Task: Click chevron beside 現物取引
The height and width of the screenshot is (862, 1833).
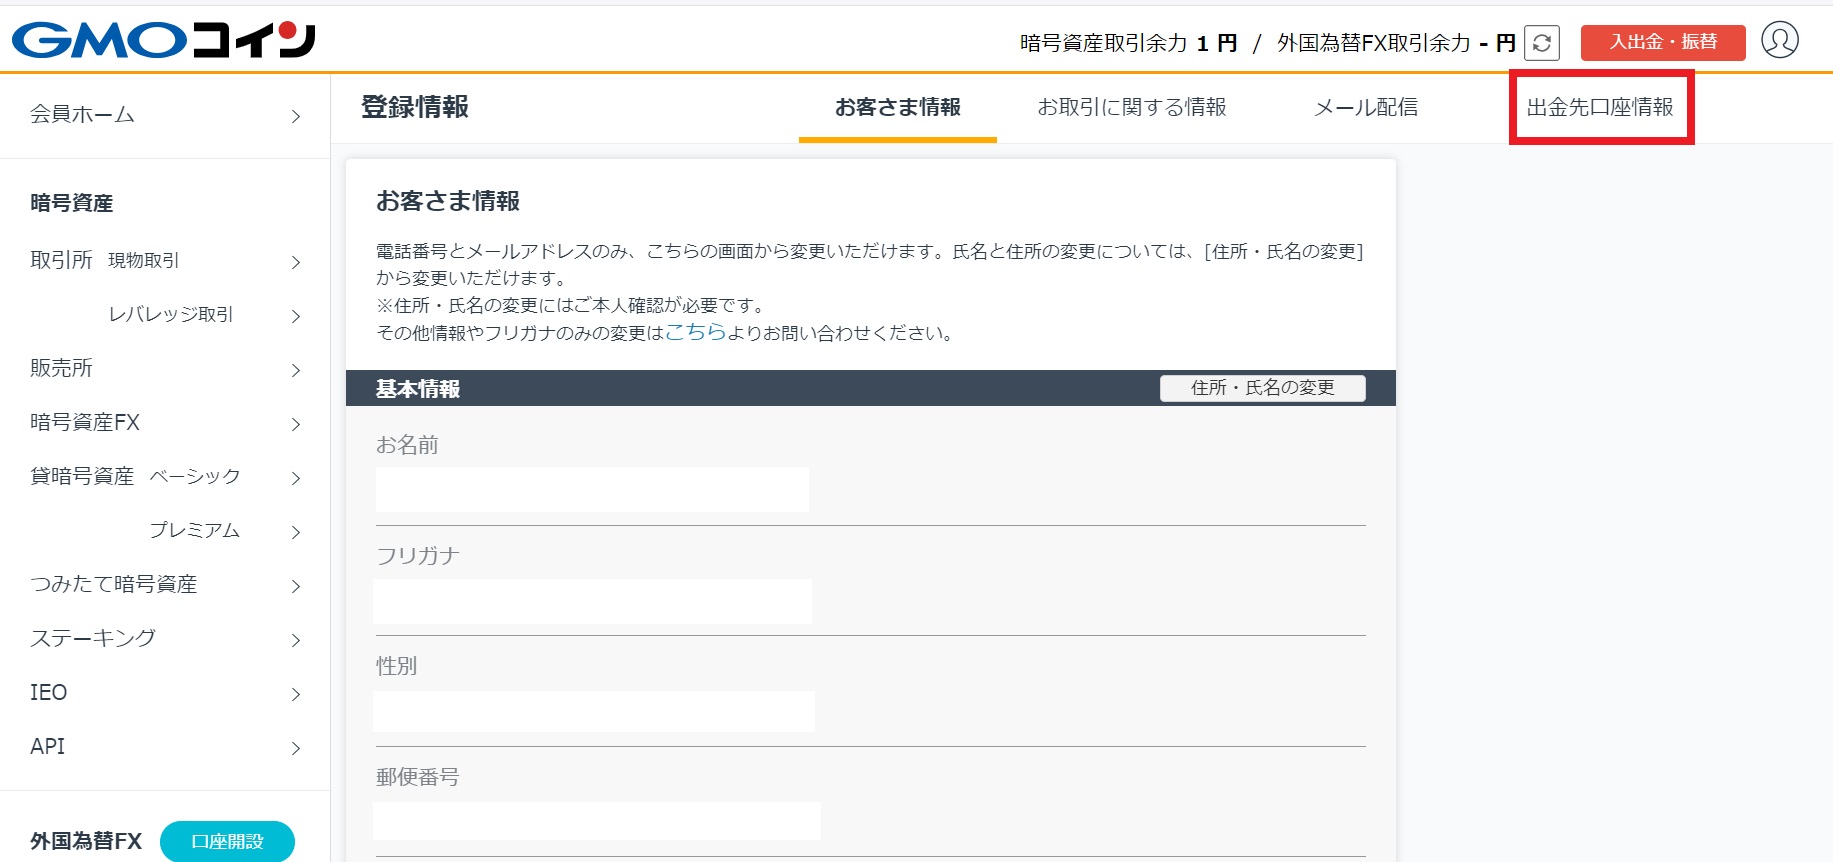Action: pos(296,262)
